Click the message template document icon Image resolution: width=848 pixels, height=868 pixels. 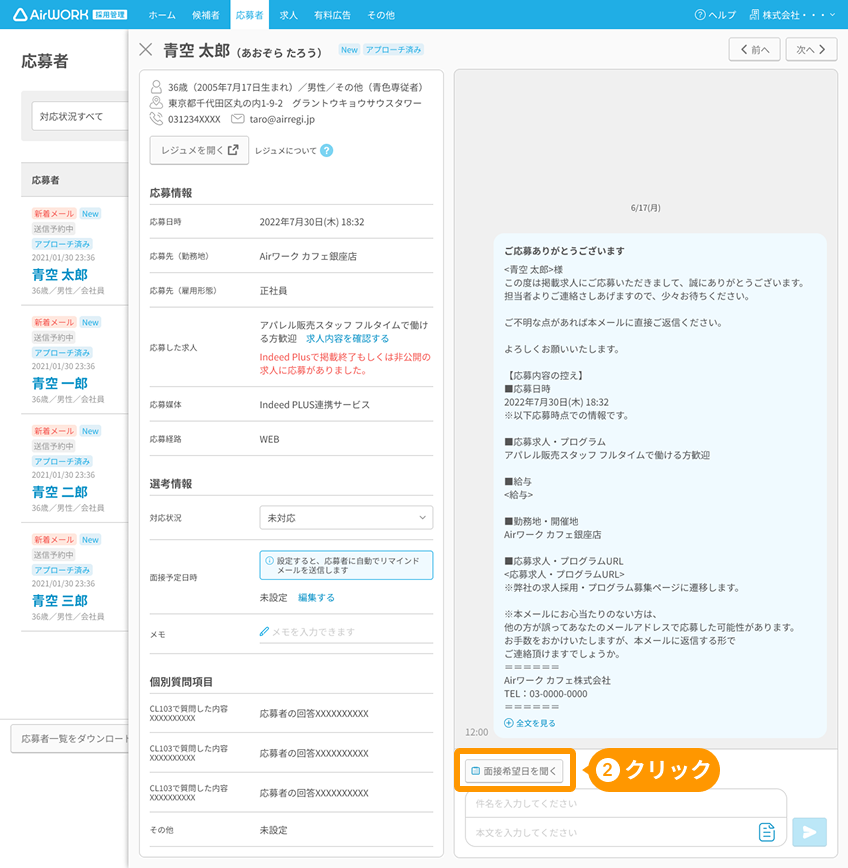[767, 832]
